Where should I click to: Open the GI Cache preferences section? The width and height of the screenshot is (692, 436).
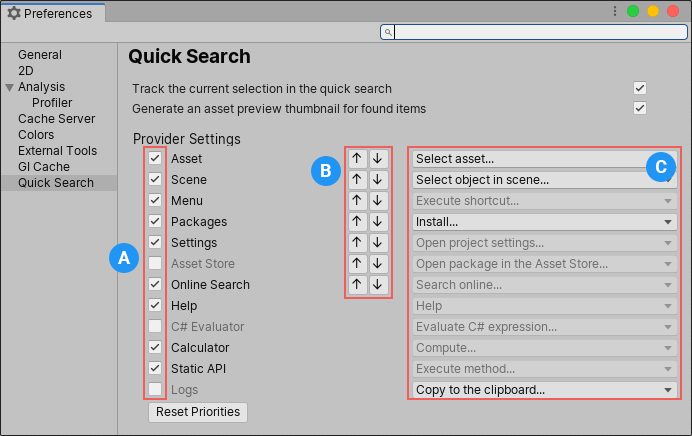pos(44,167)
